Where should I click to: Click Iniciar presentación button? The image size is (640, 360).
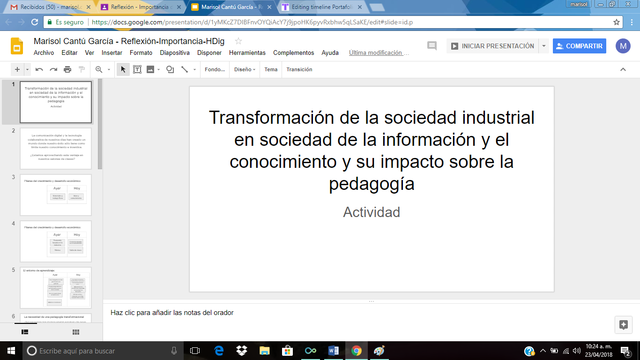pos(493,46)
